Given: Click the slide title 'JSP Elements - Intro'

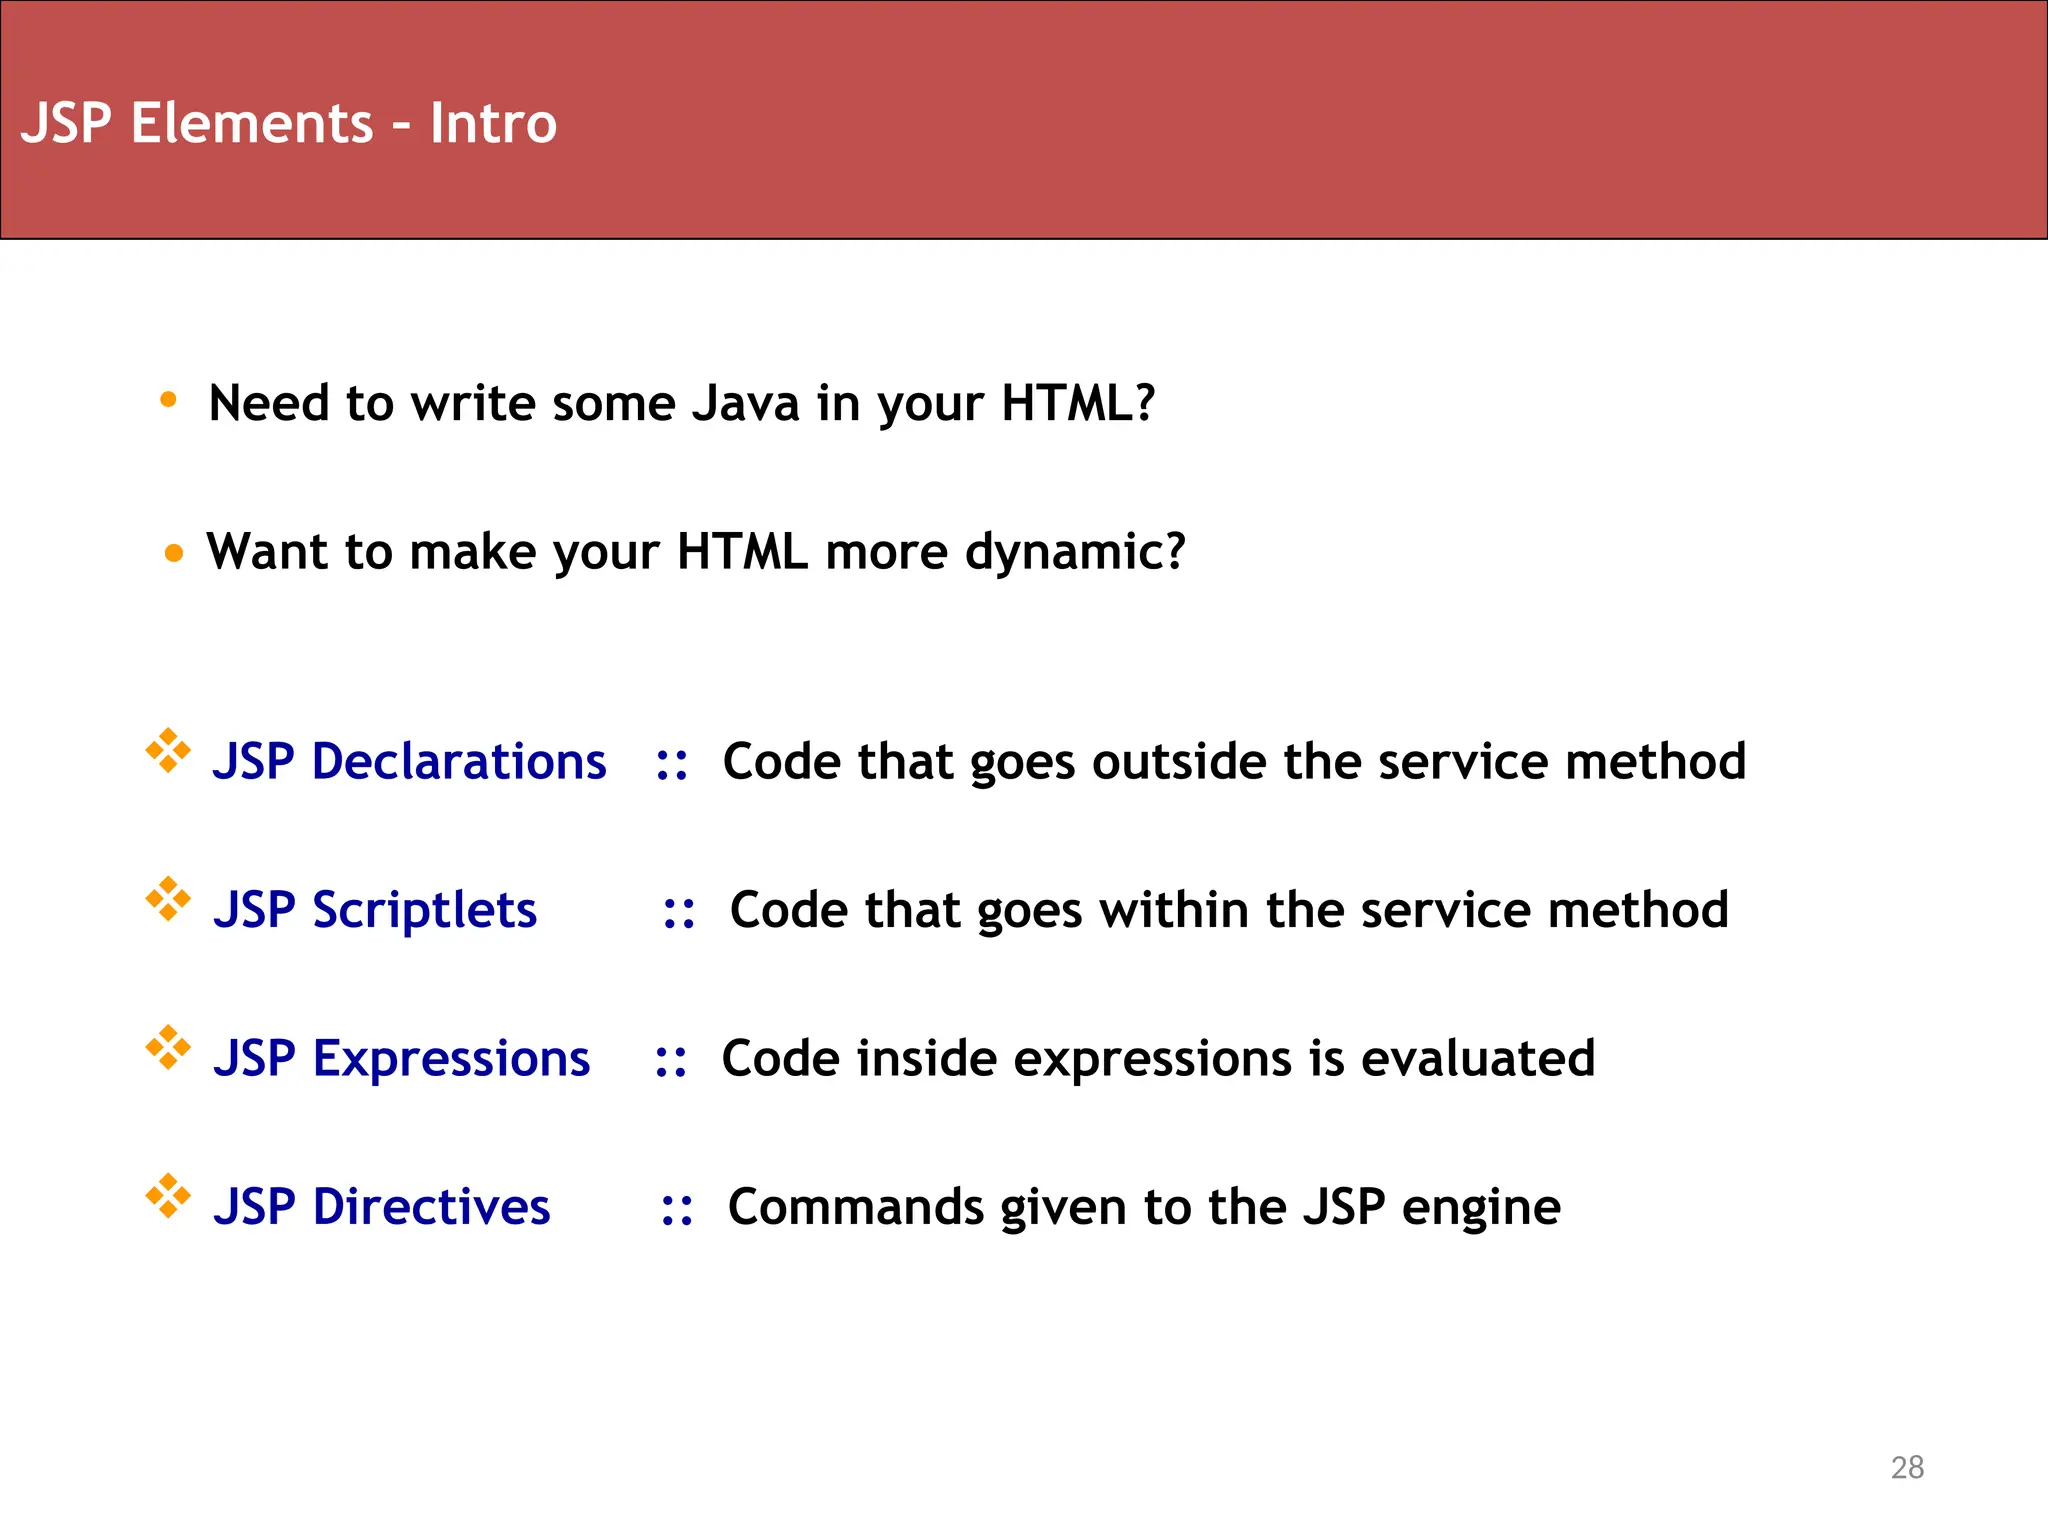Looking at the screenshot, I should pos(288,123).
